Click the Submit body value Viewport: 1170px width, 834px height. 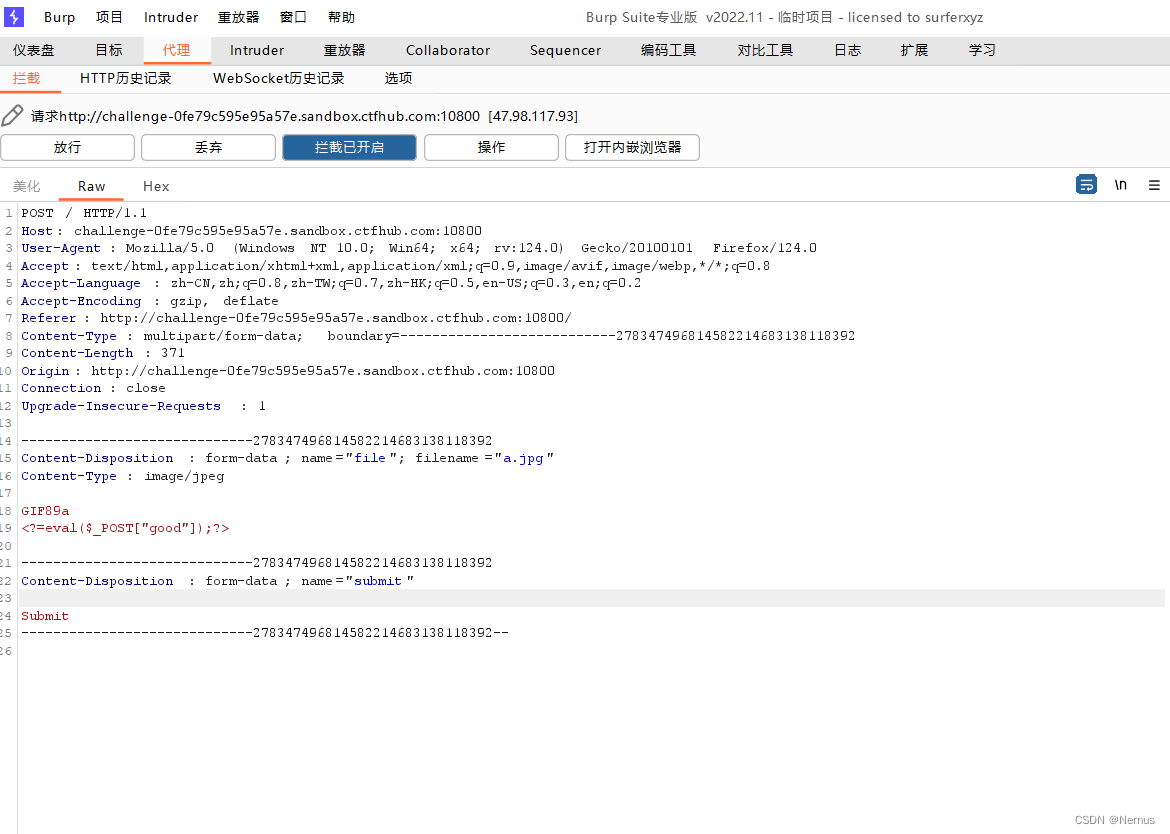click(45, 616)
